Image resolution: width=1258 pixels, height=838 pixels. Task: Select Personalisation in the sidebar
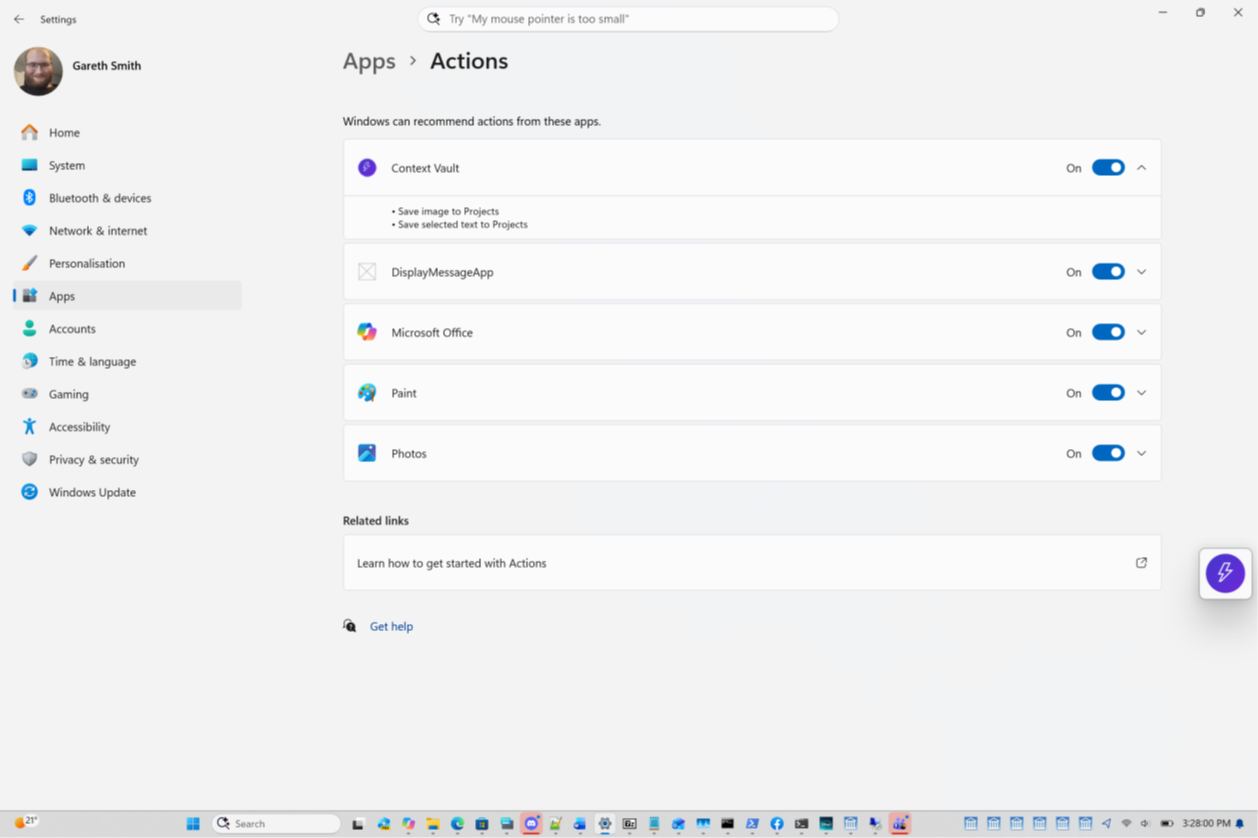pos(127,263)
